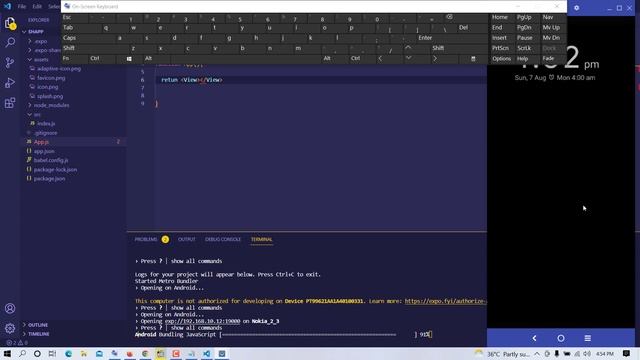The image size is (640, 360).
Task: Toggle the Caps key on the on-screen keyboard
Action: pyautogui.click(x=82, y=38)
